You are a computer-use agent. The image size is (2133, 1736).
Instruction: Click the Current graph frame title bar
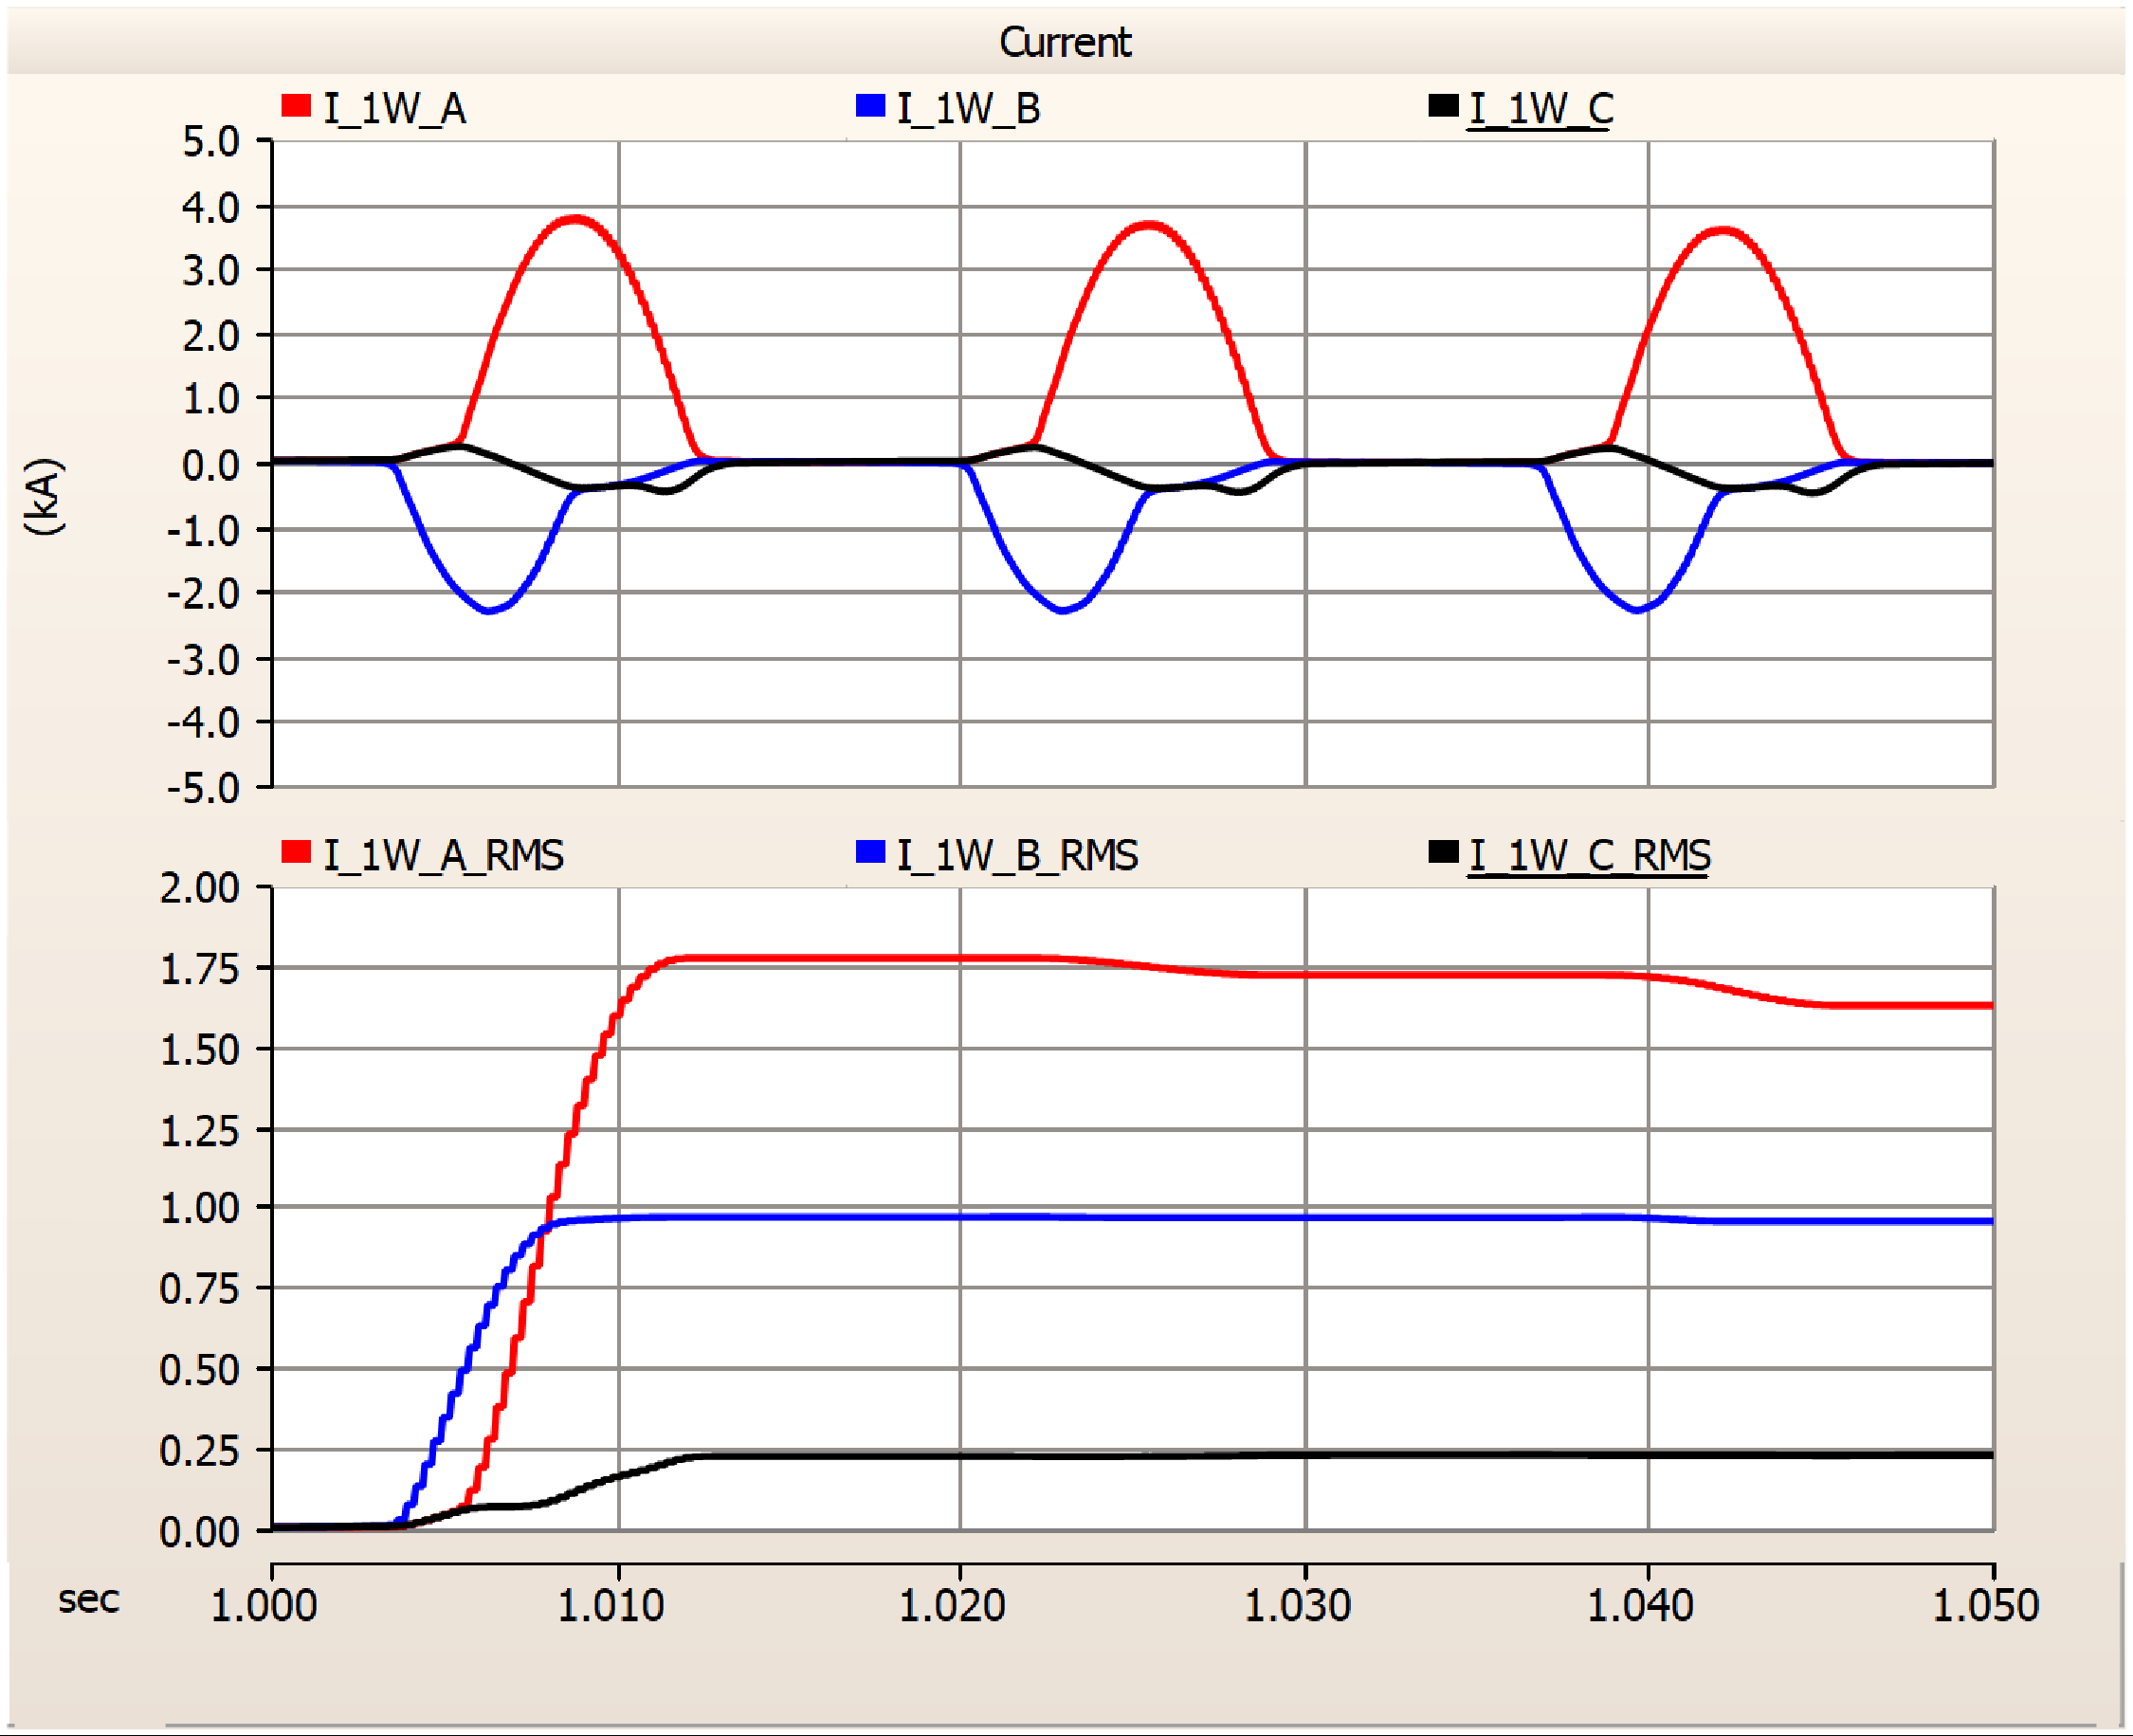coord(1065,42)
